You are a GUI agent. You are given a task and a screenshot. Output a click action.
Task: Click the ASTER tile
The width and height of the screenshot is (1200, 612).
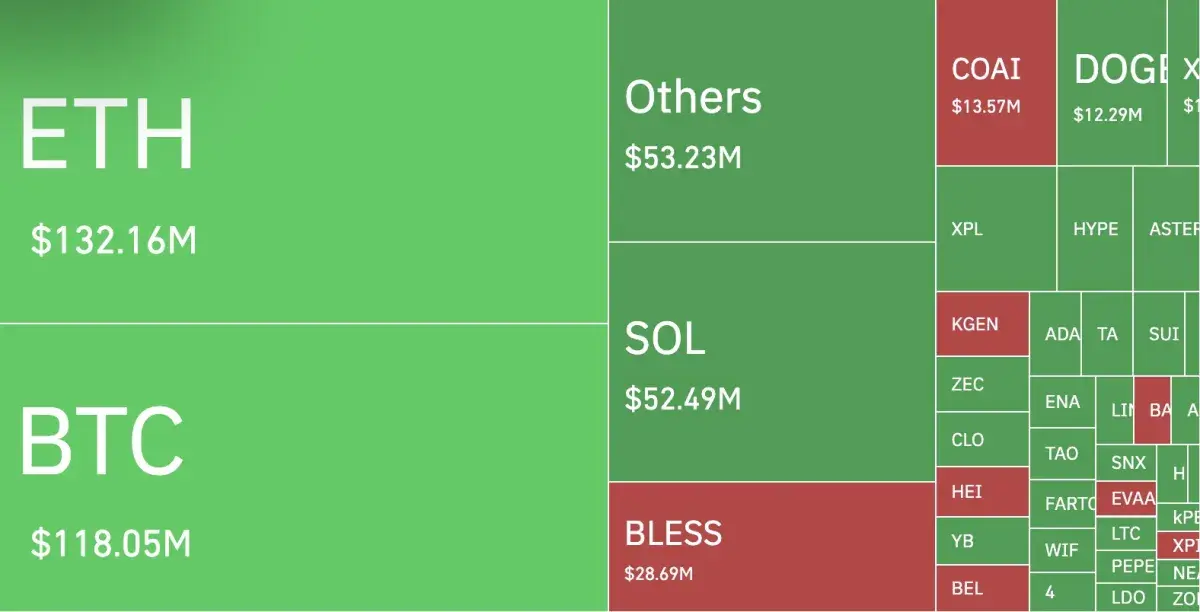(1168, 229)
